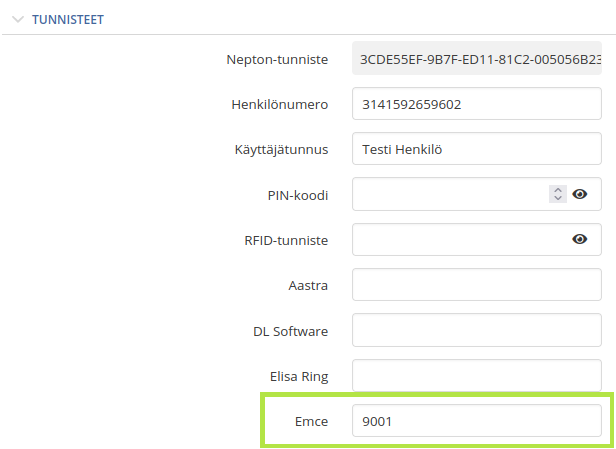Reveal RFID-tunniste with eye icon

[x=579, y=239]
